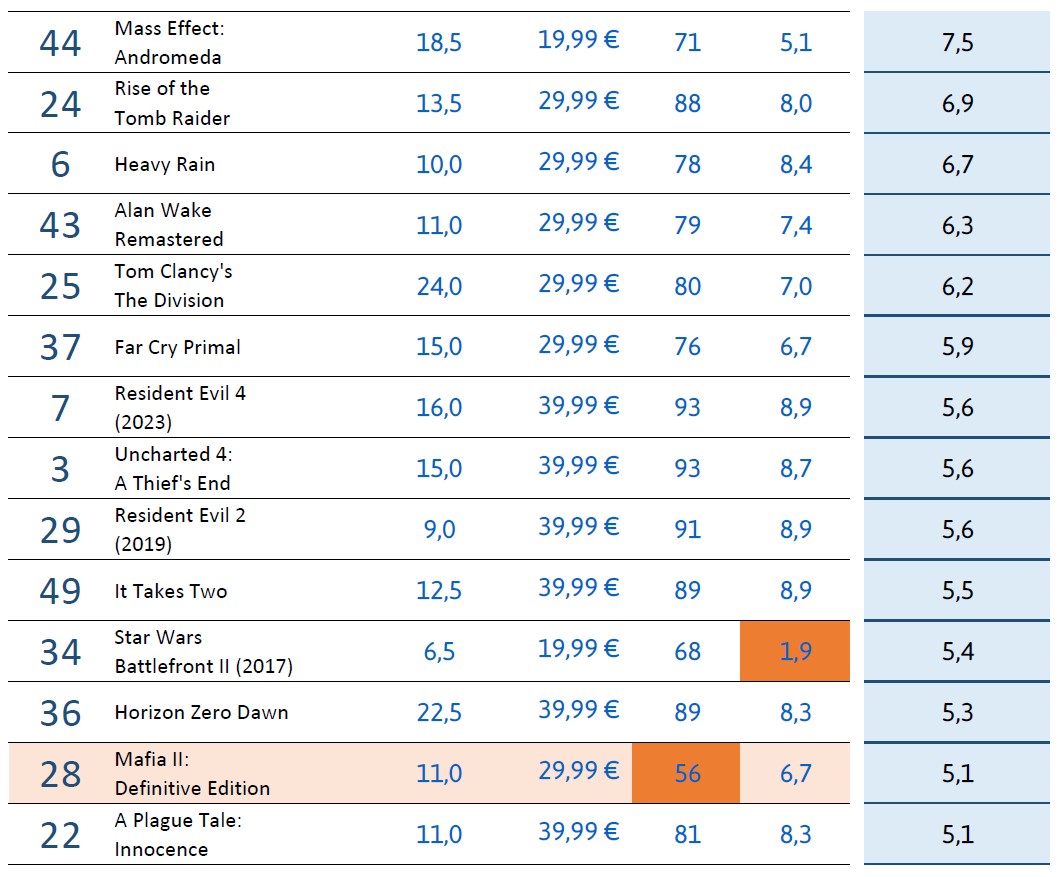
Task: Select the orange 1,9 user score cell
Action: tap(795, 652)
